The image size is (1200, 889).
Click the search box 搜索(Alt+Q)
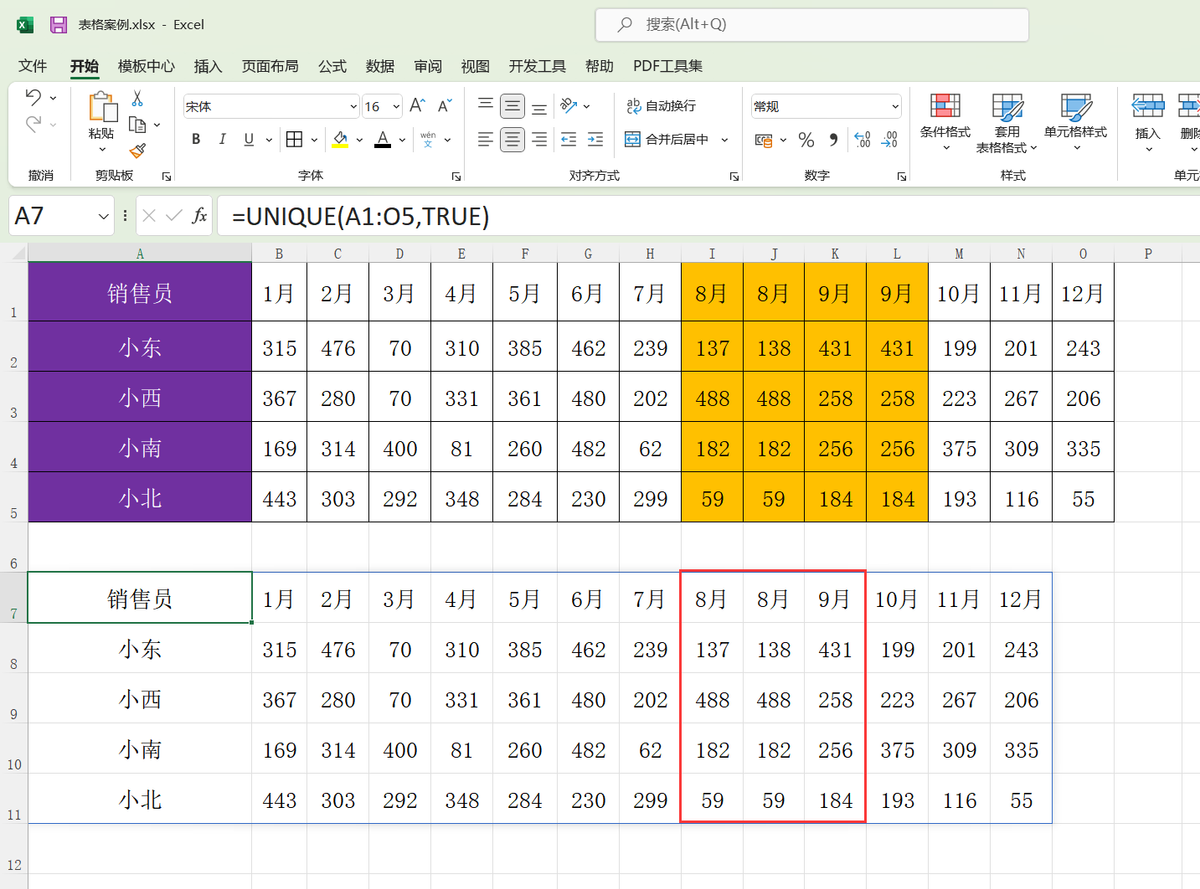point(812,24)
